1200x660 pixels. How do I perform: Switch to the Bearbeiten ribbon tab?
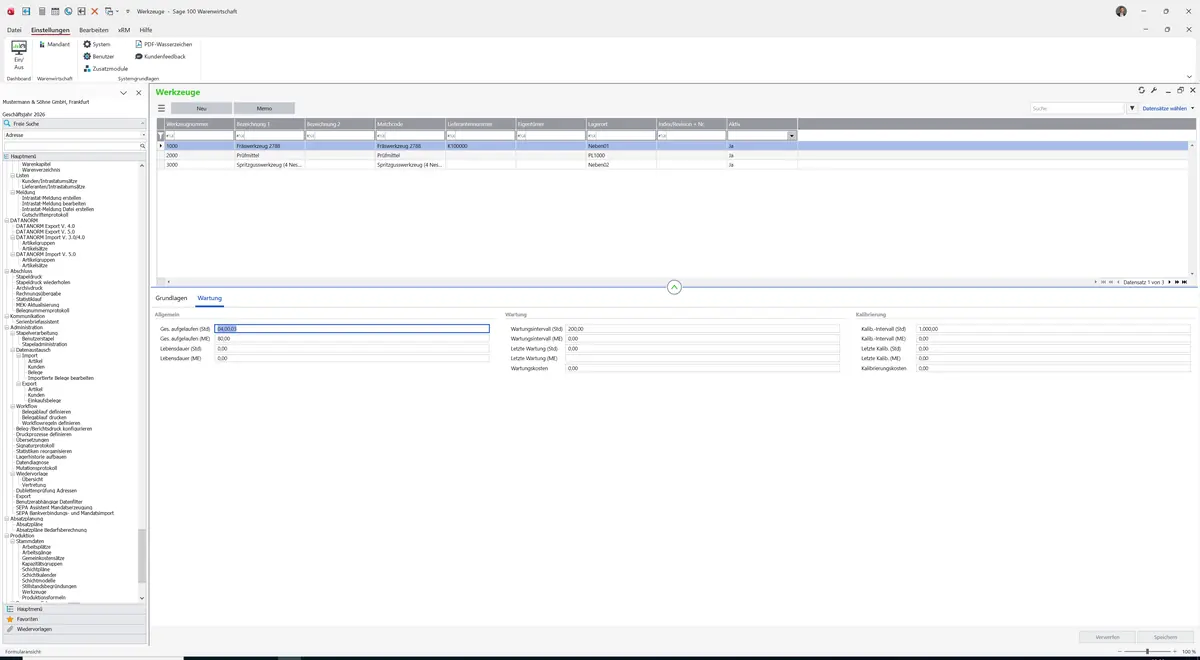click(x=94, y=30)
